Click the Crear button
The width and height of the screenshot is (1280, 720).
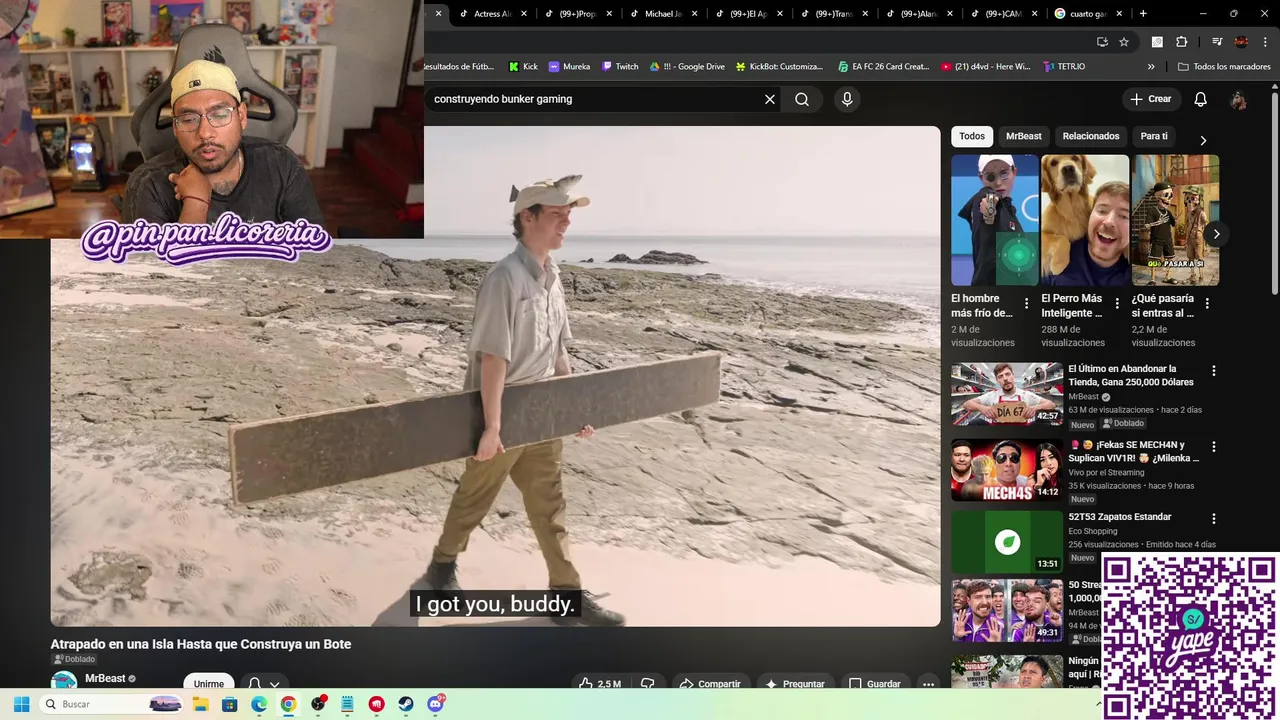click(x=1150, y=99)
